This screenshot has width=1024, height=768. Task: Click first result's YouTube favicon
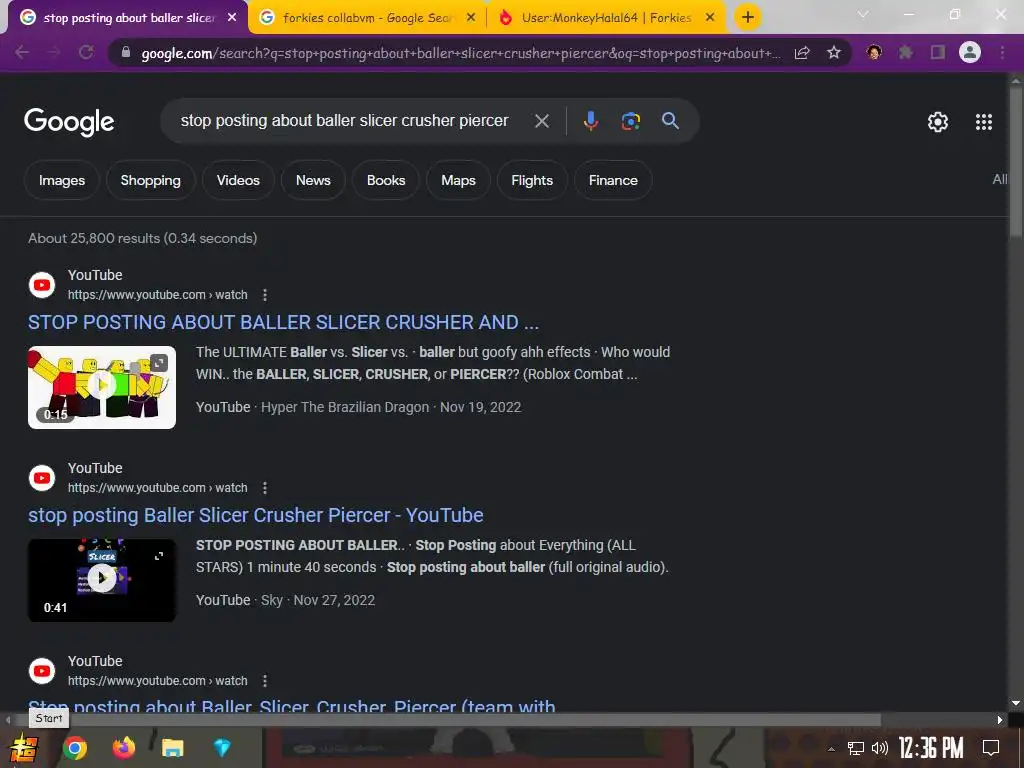42,285
